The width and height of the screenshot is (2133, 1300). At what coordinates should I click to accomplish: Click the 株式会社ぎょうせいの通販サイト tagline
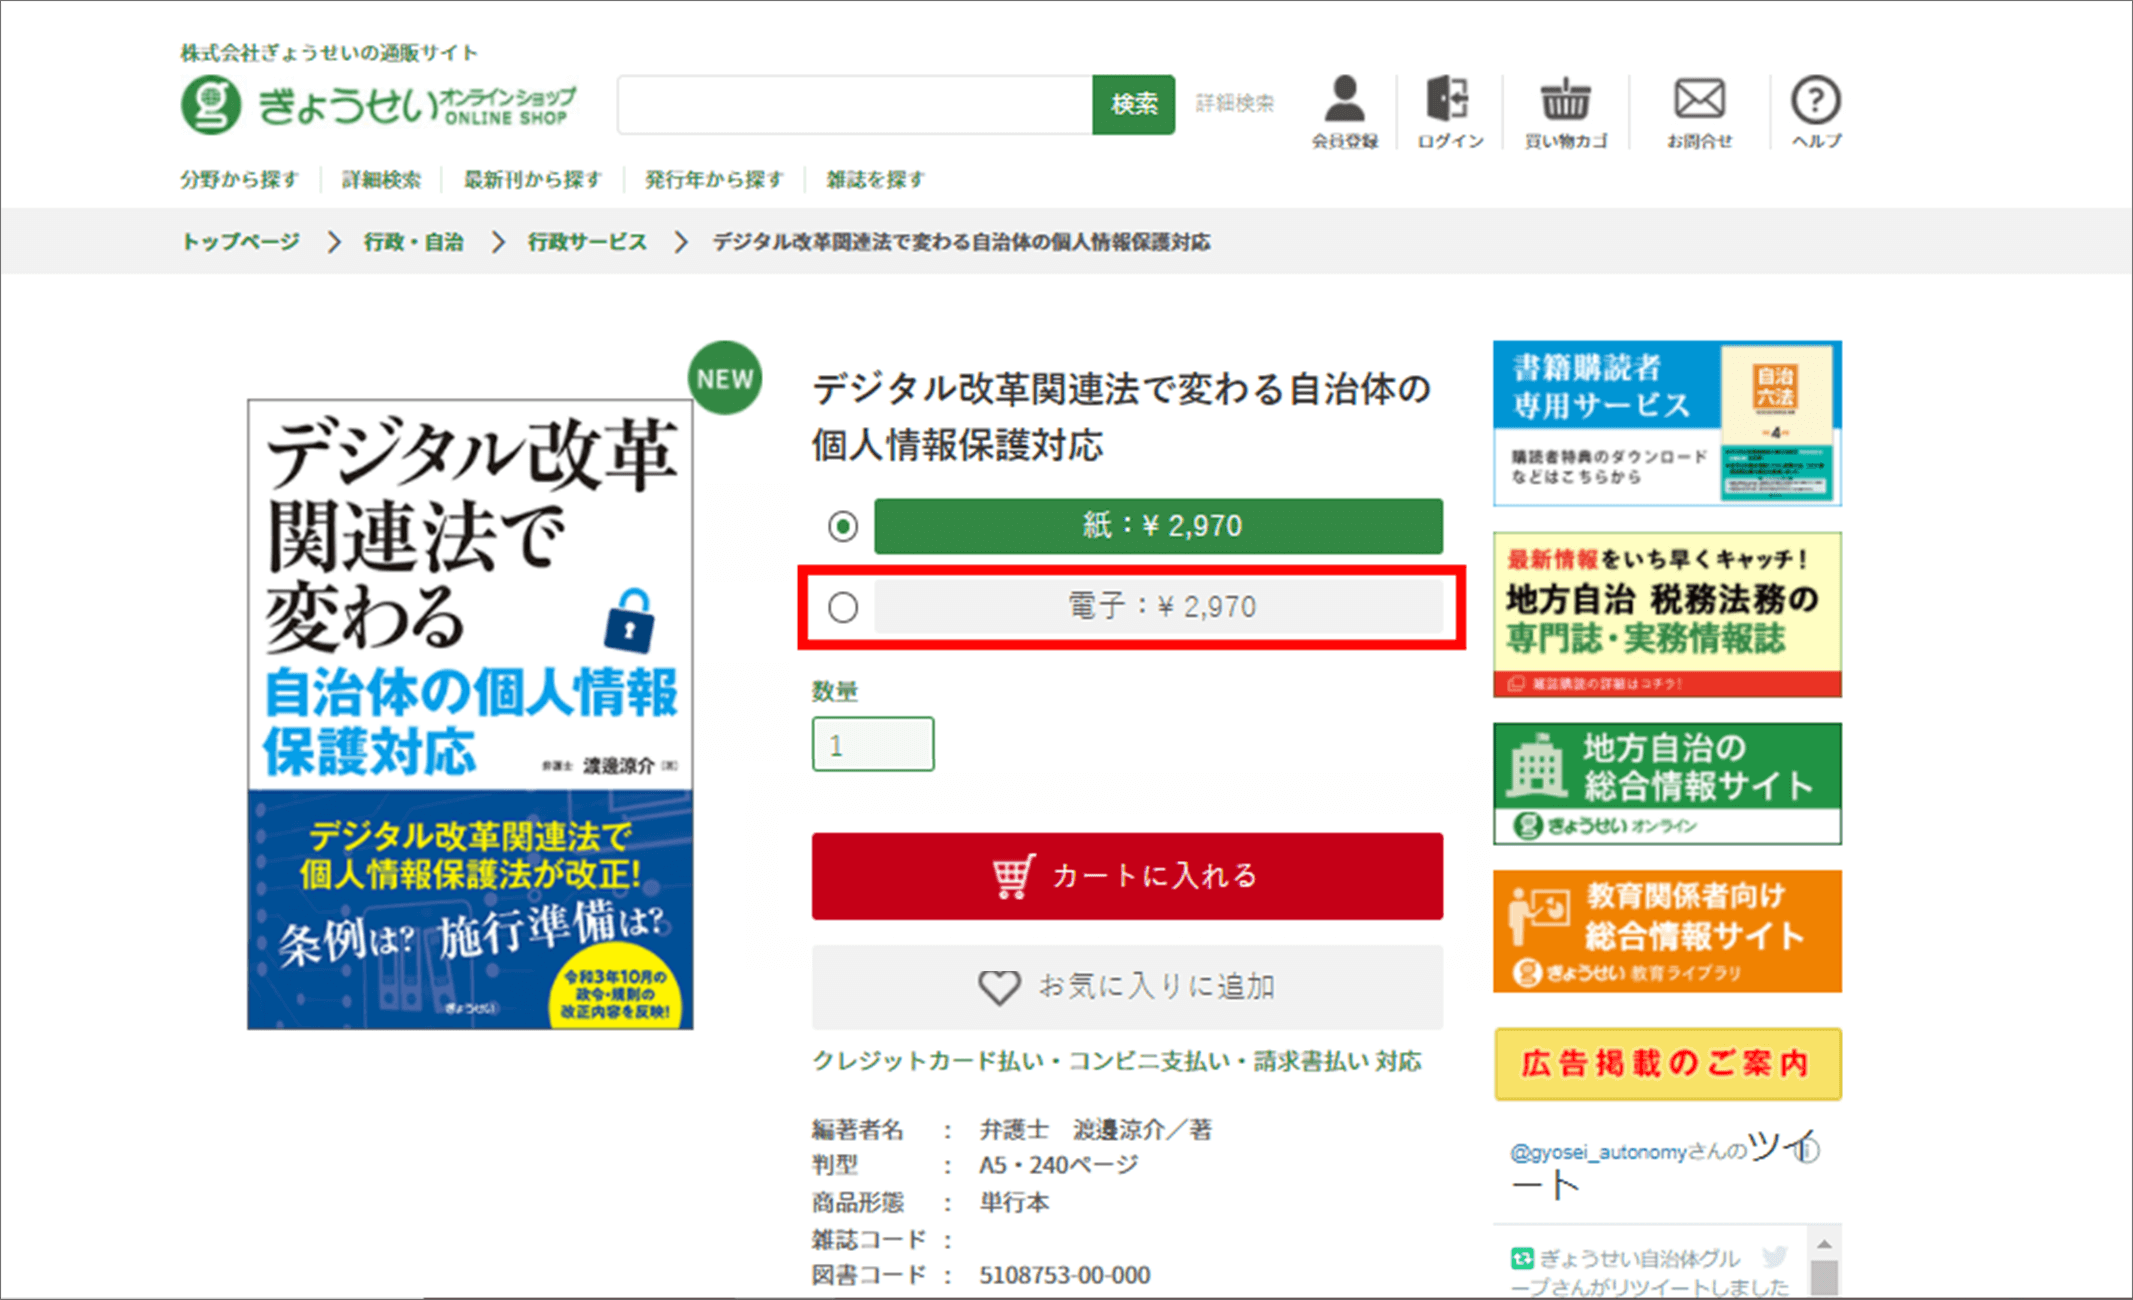pos(329,52)
